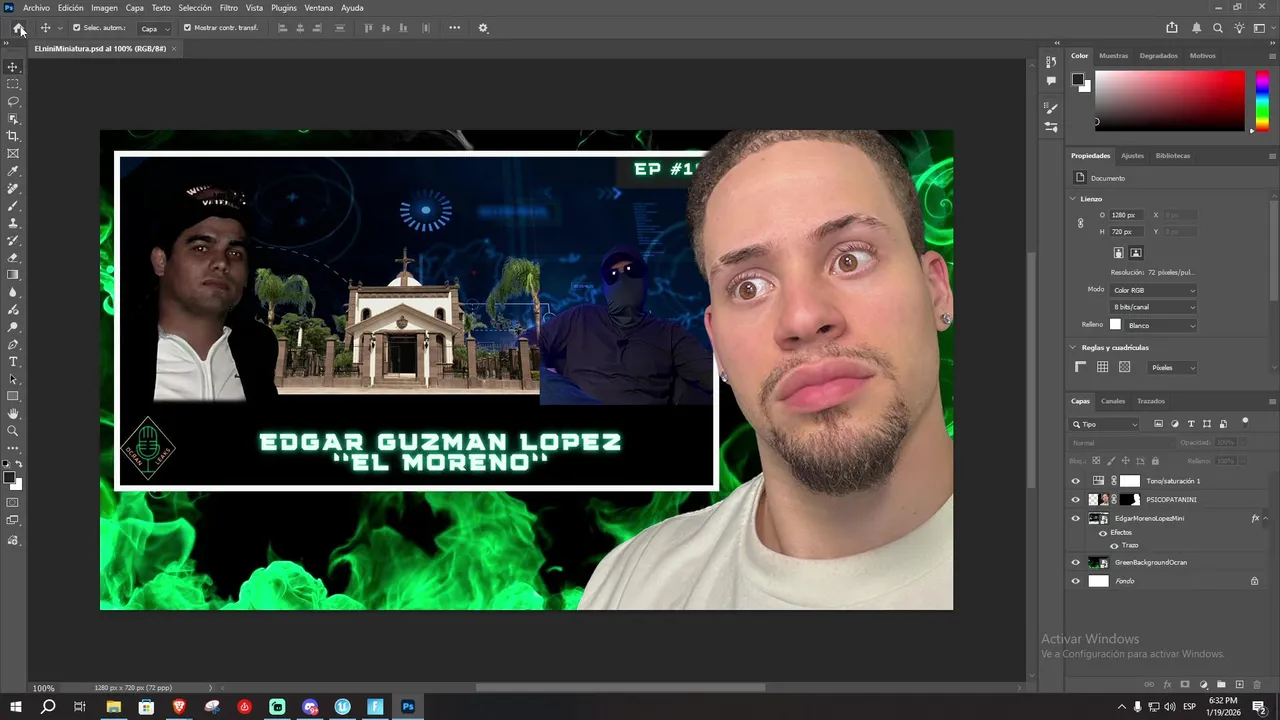Toggle the layer filter on/off switch
Viewport: 1280px width, 720px height.
tap(1245, 422)
